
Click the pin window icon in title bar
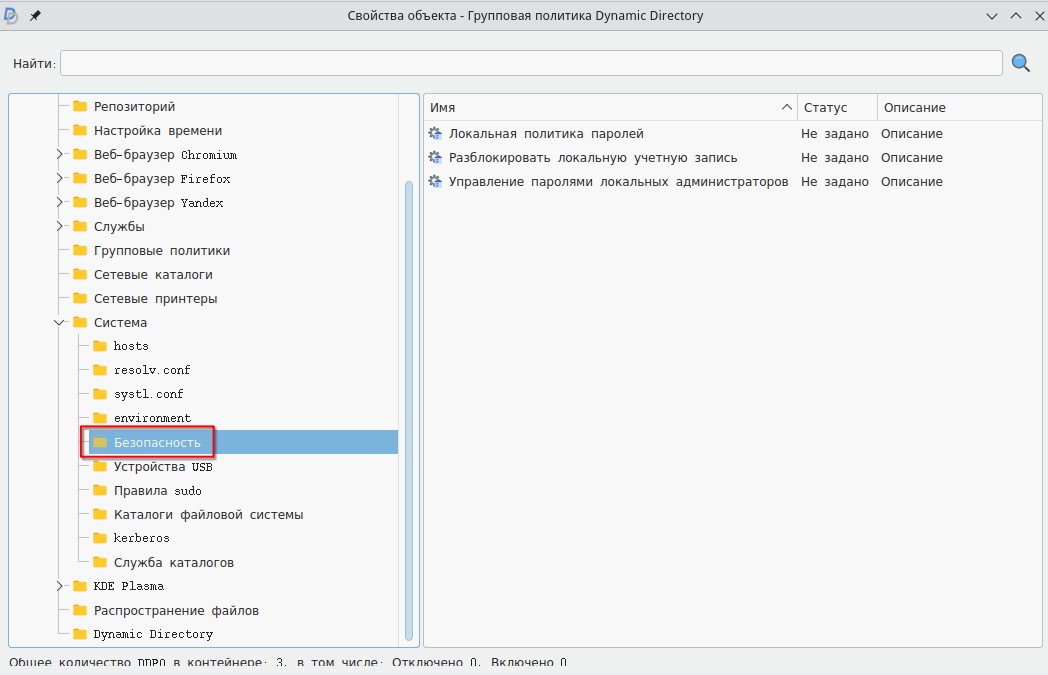pos(35,16)
